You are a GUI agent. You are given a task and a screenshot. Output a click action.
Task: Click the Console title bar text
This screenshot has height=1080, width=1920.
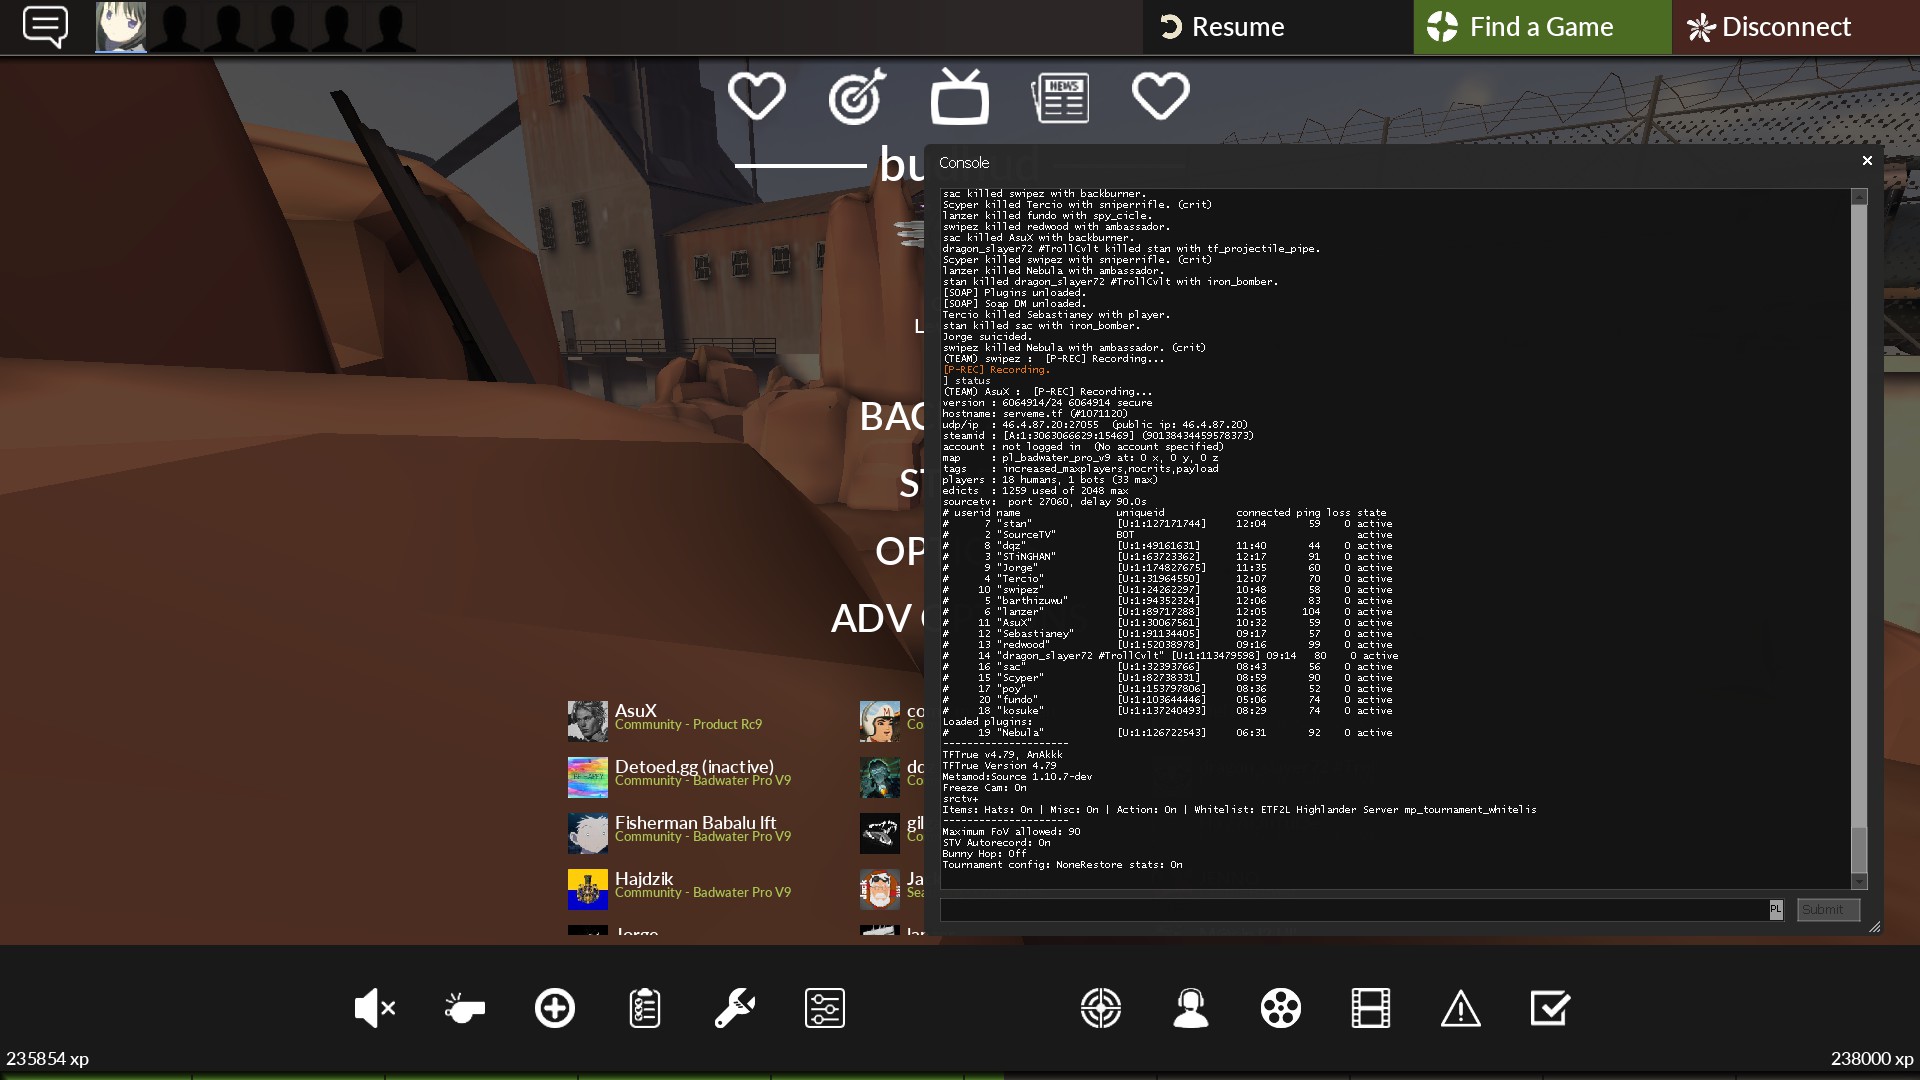coord(964,163)
